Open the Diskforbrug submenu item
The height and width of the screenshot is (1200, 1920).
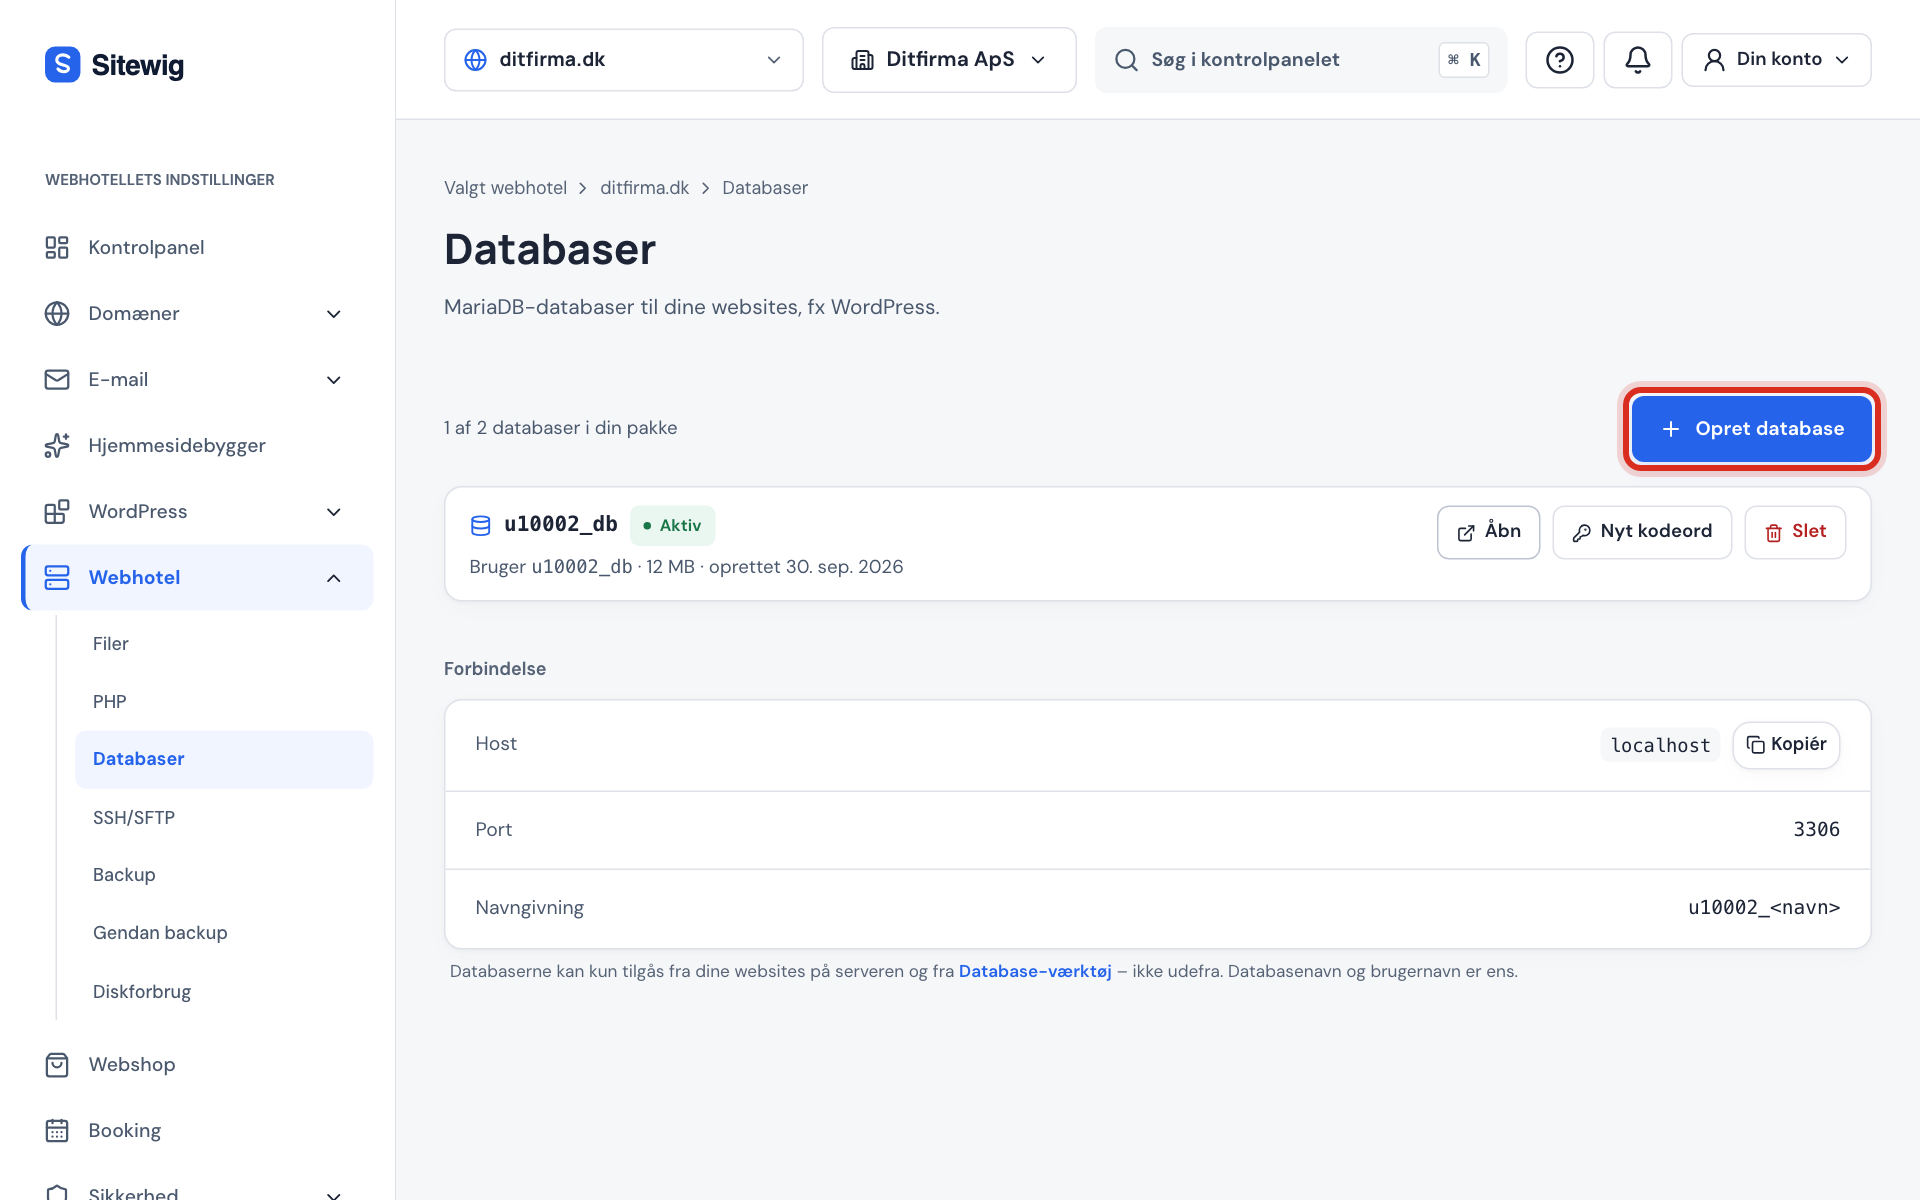[223, 992]
